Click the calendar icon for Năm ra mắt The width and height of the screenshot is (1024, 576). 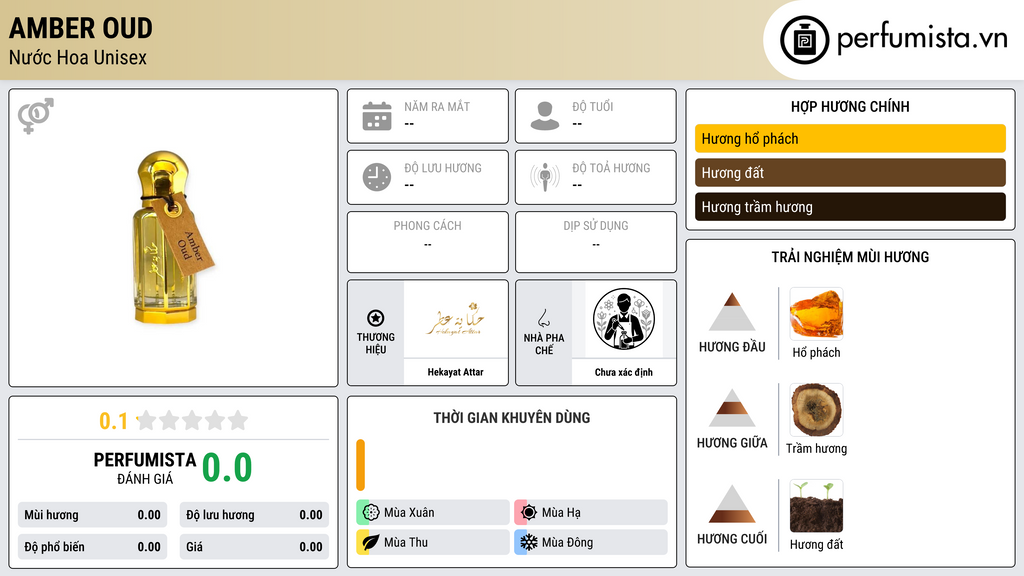[377, 116]
